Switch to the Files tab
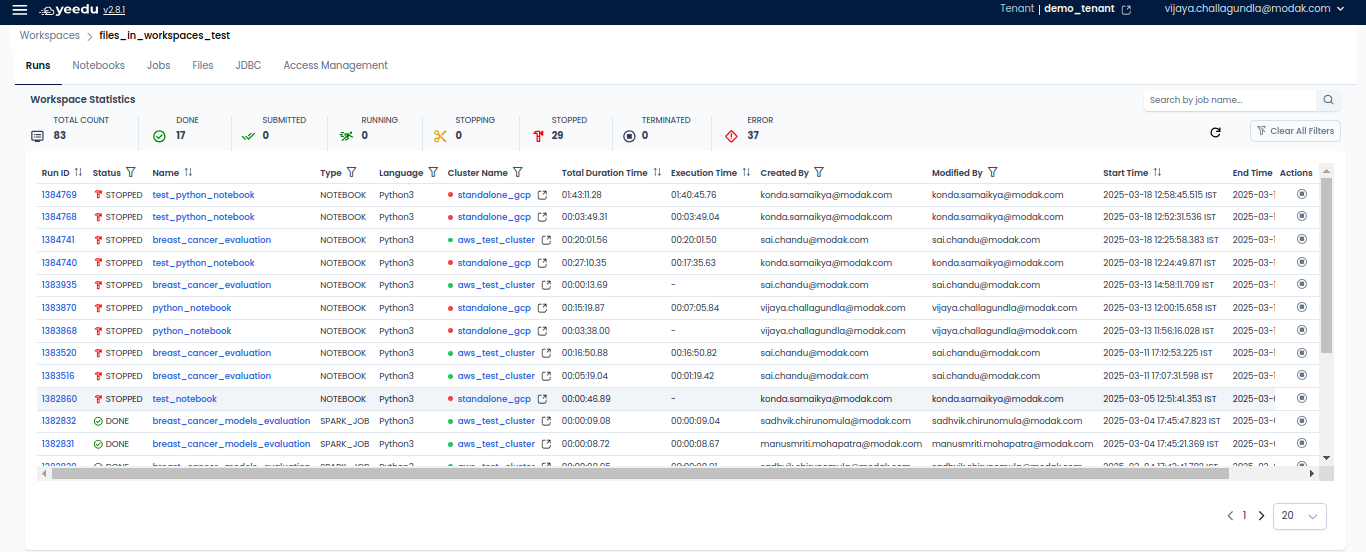1366x552 pixels. (x=203, y=65)
